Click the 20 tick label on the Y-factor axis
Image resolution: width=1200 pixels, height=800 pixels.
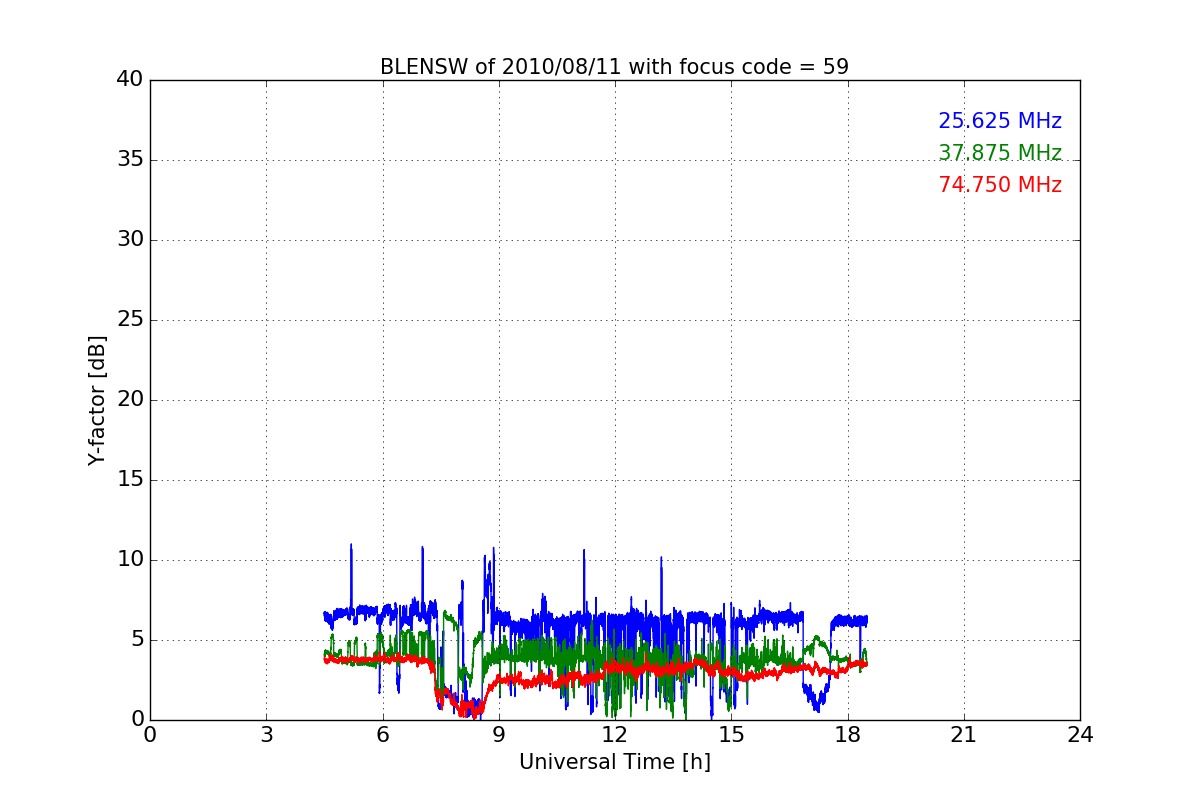[130, 400]
